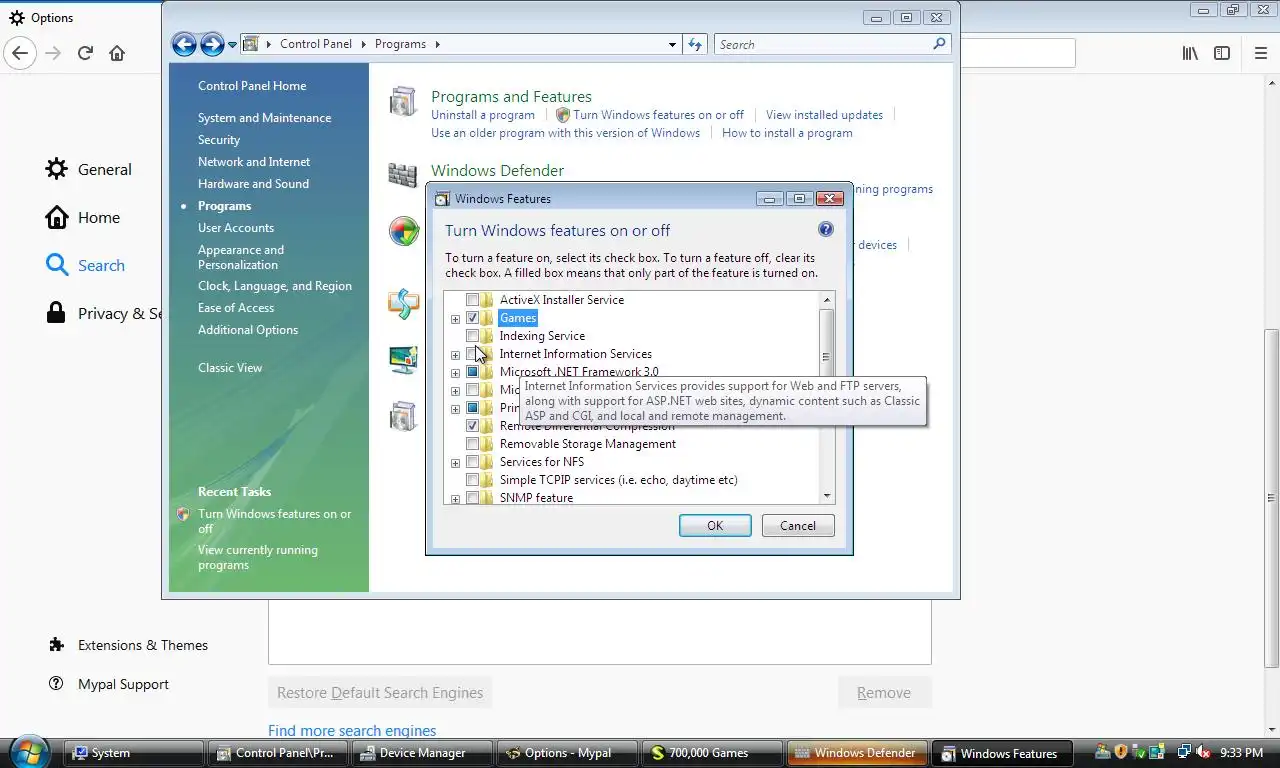Uncheck the Remote Differential Compression checkbox
Screen dimensions: 1280x768
click(472, 426)
